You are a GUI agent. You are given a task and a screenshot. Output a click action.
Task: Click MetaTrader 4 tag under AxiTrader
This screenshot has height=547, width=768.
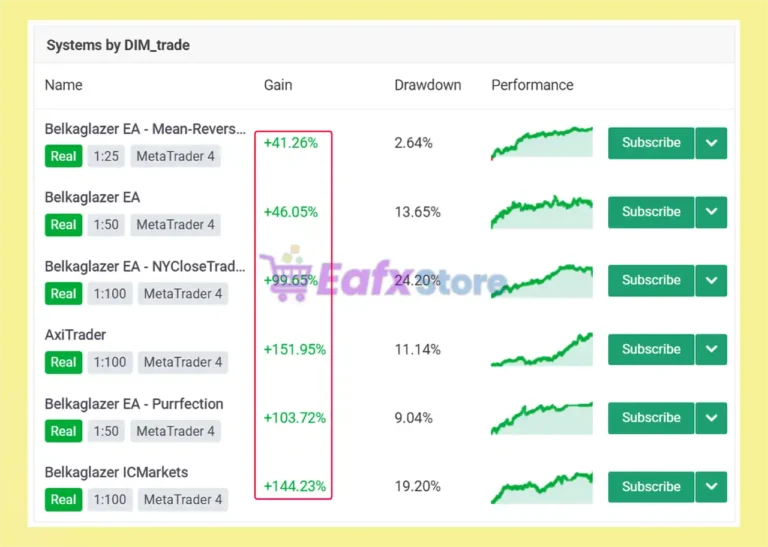(183, 362)
